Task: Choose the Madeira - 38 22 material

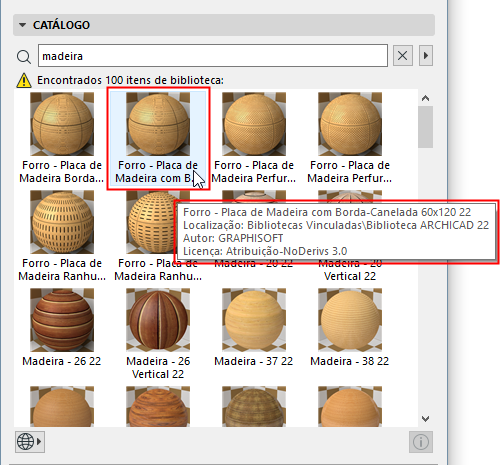Action: pos(350,328)
